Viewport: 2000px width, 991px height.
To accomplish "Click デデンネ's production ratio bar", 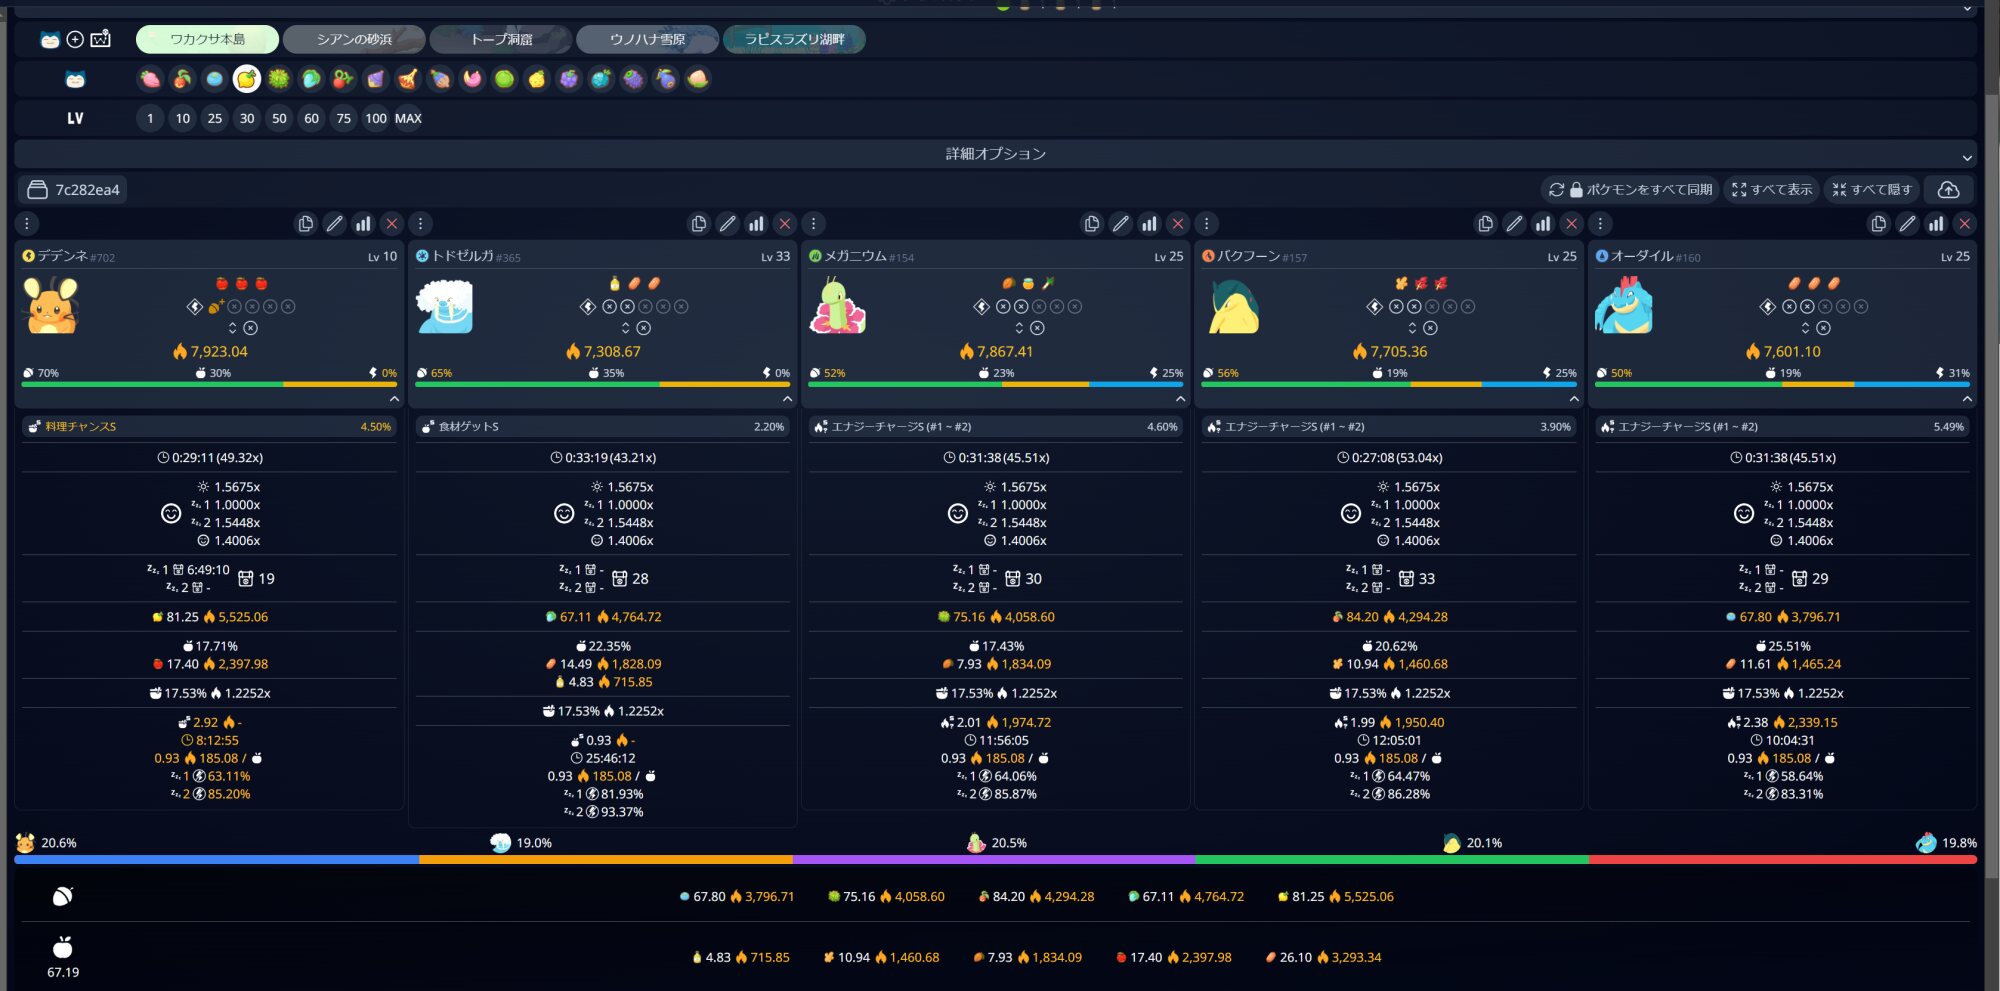I will [x=209, y=383].
